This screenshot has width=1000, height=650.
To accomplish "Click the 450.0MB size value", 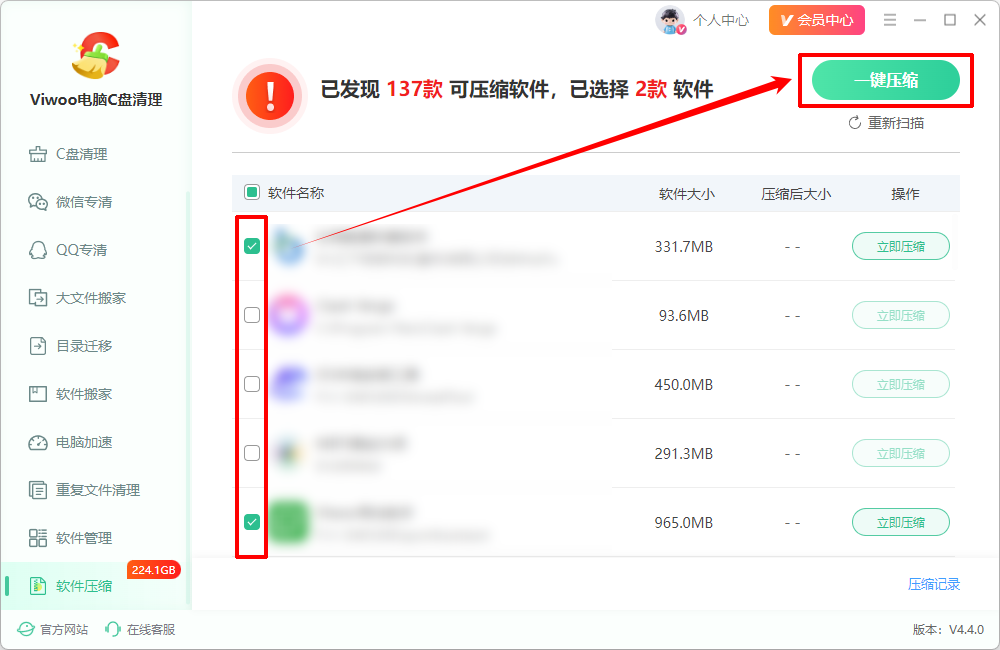I will tap(684, 385).
